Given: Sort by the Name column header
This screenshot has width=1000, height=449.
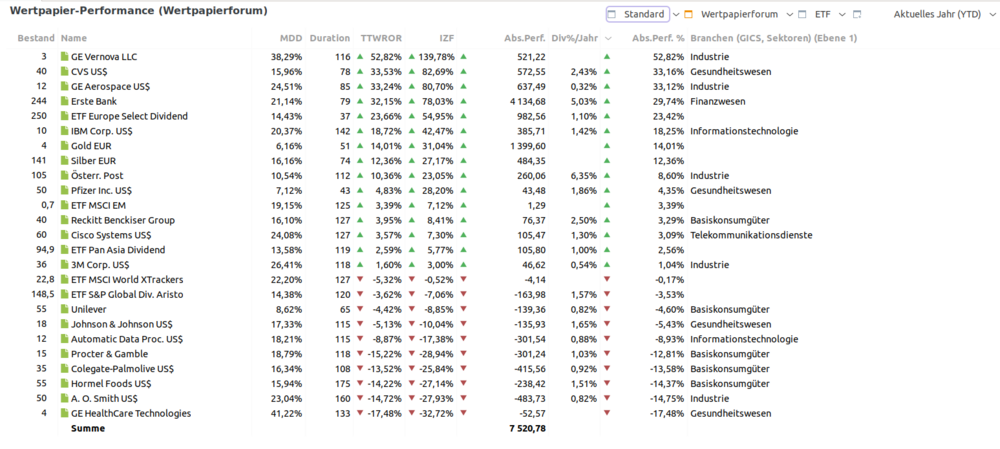Looking at the screenshot, I should (x=74, y=38).
